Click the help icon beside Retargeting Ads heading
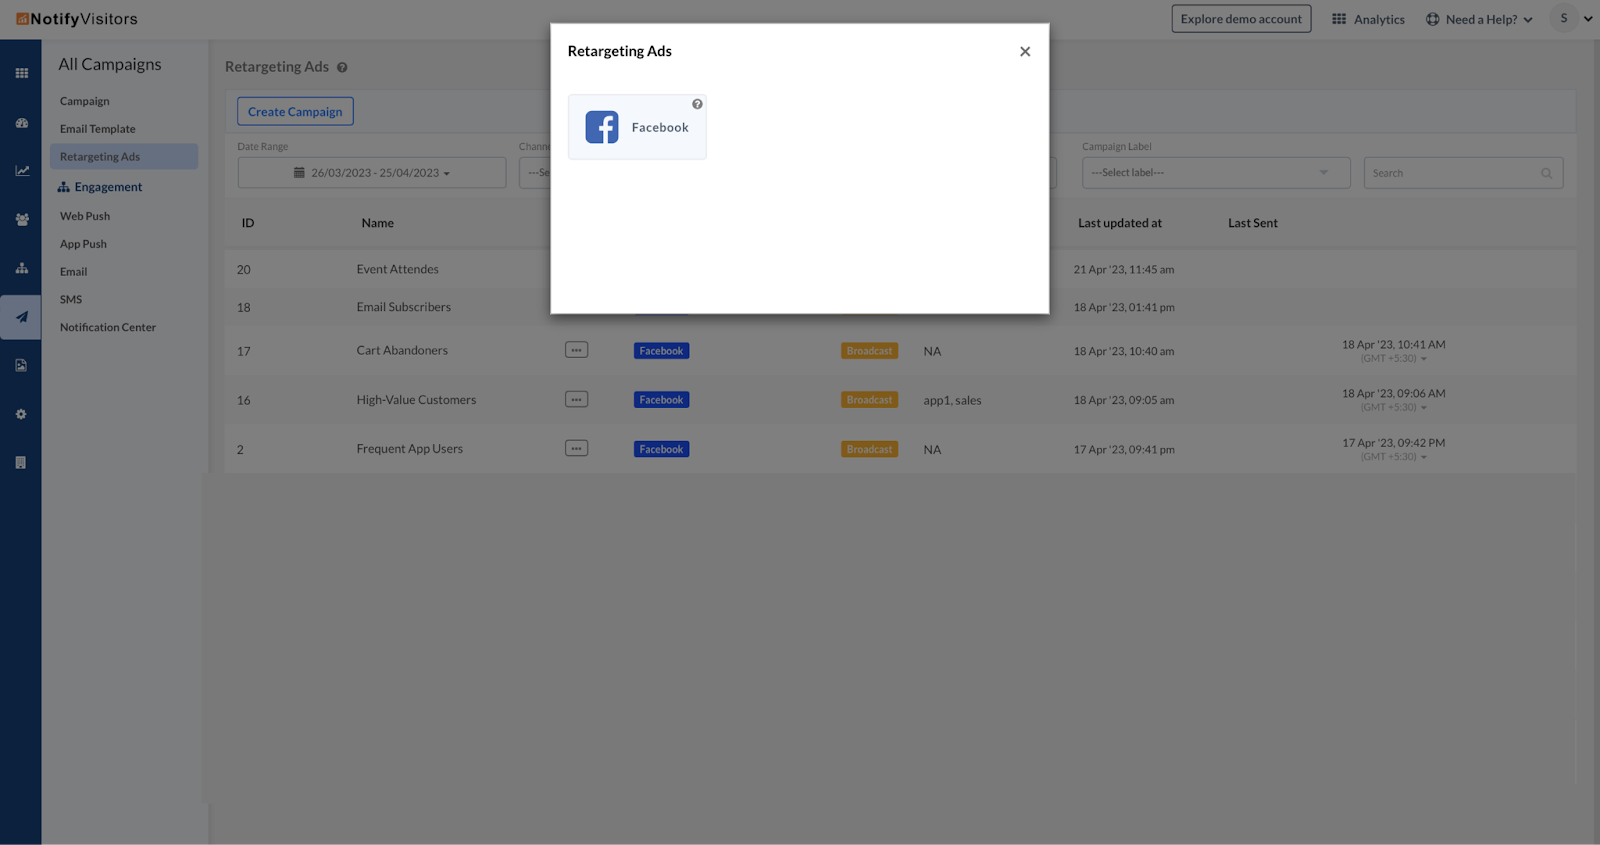This screenshot has width=1600, height=845. 342,68
